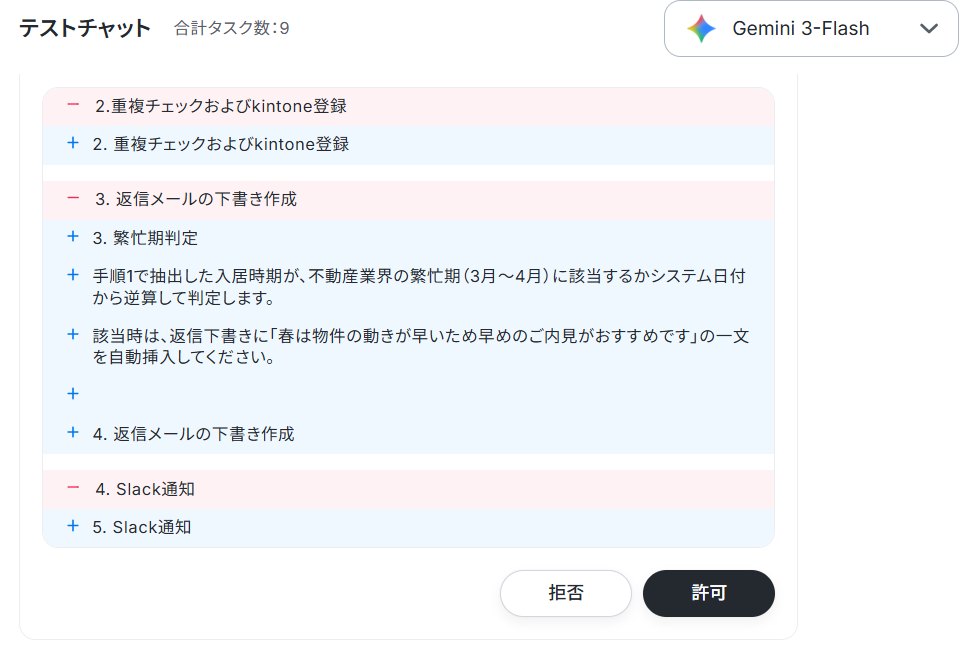Select the テストチャット heading
972x647 pixels.
(x=85, y=29)
